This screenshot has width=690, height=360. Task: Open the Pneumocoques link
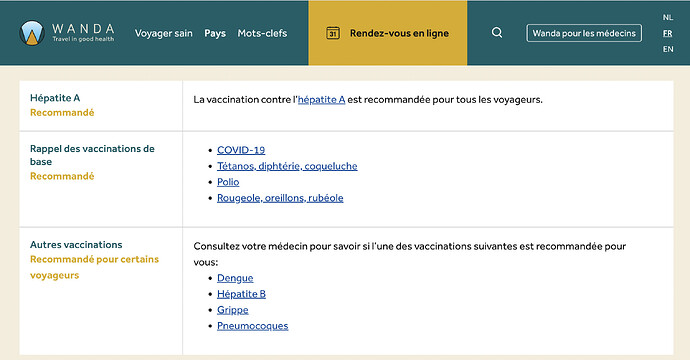[253, 326]
